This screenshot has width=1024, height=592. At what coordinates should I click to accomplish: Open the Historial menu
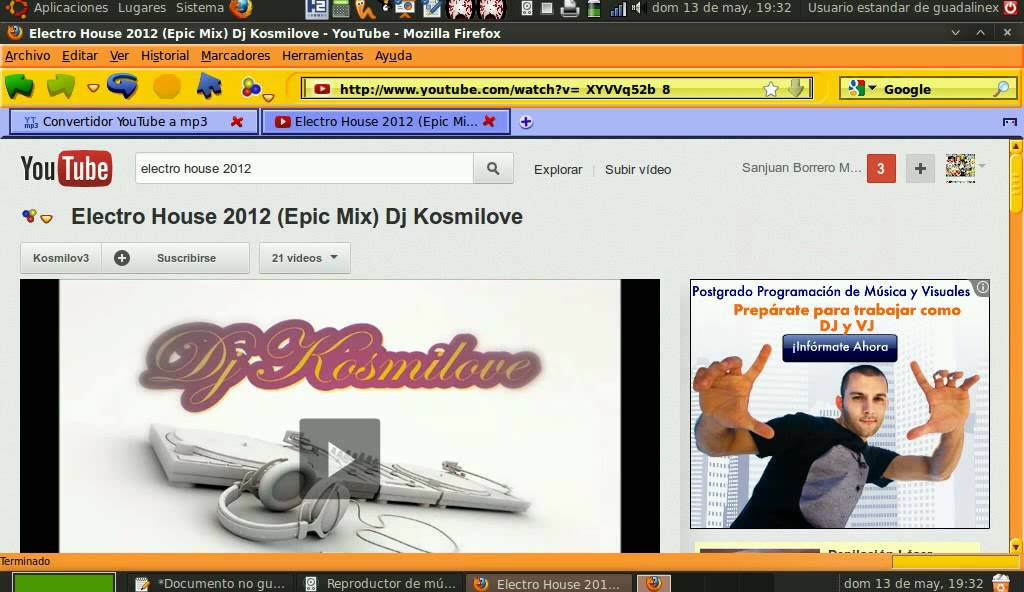165,56
